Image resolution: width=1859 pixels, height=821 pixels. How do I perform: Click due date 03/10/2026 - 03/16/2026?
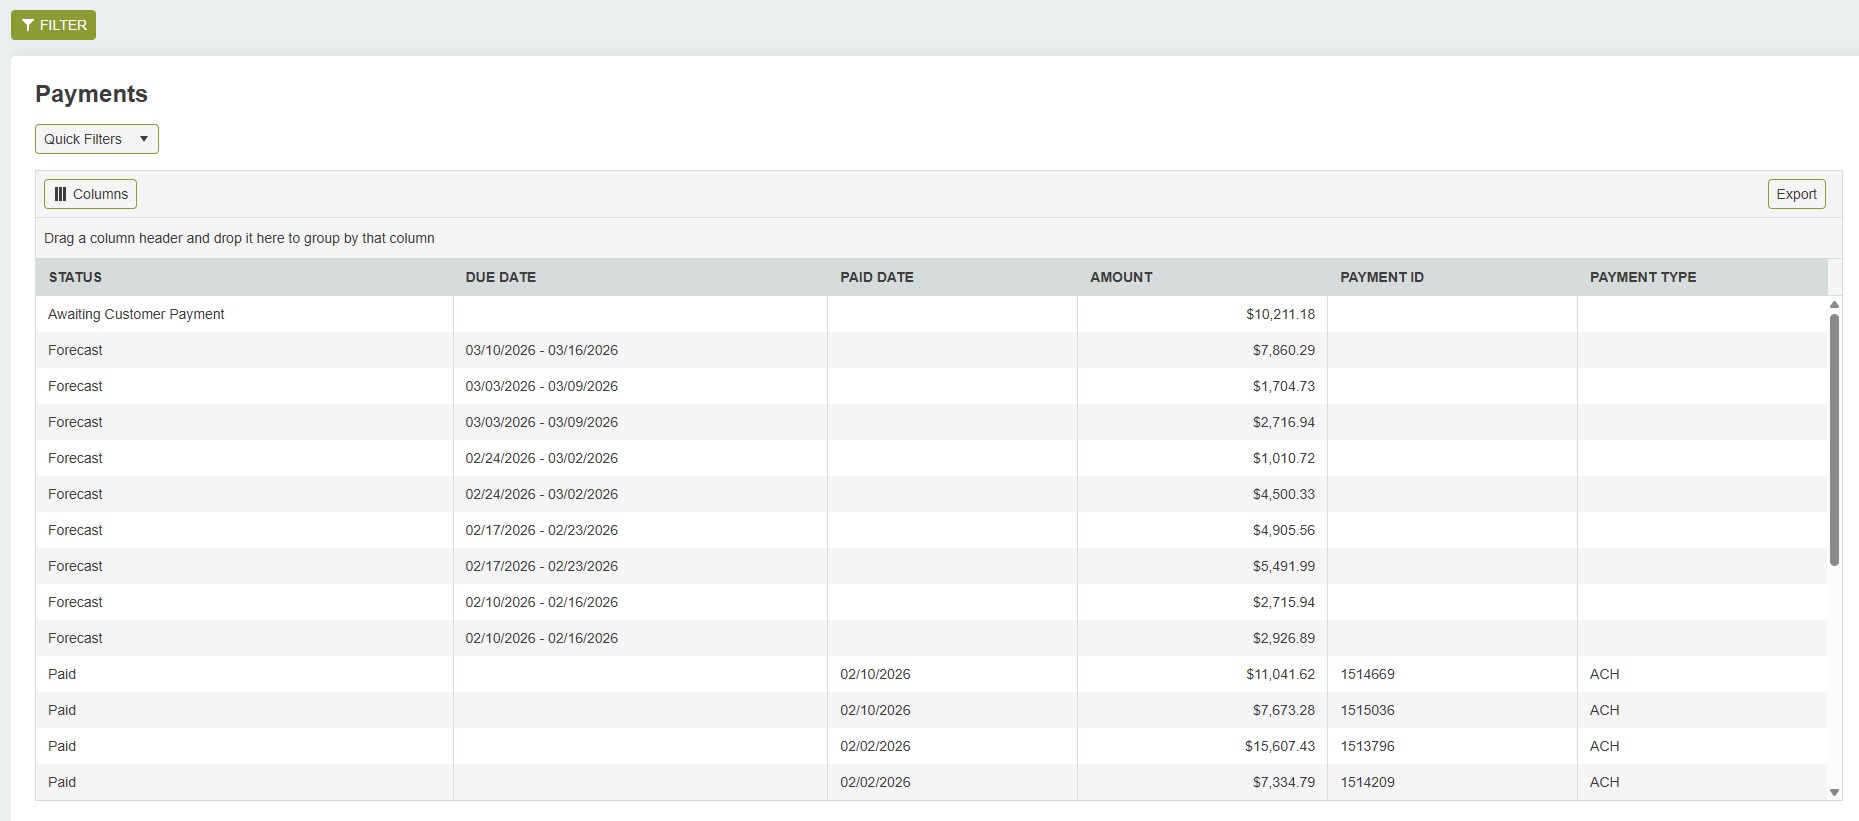click(x=541, y=350)
